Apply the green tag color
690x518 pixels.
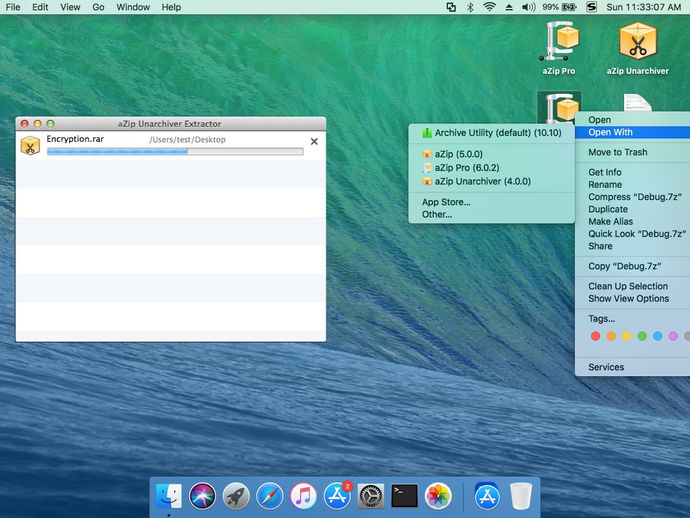coord(642,336)
